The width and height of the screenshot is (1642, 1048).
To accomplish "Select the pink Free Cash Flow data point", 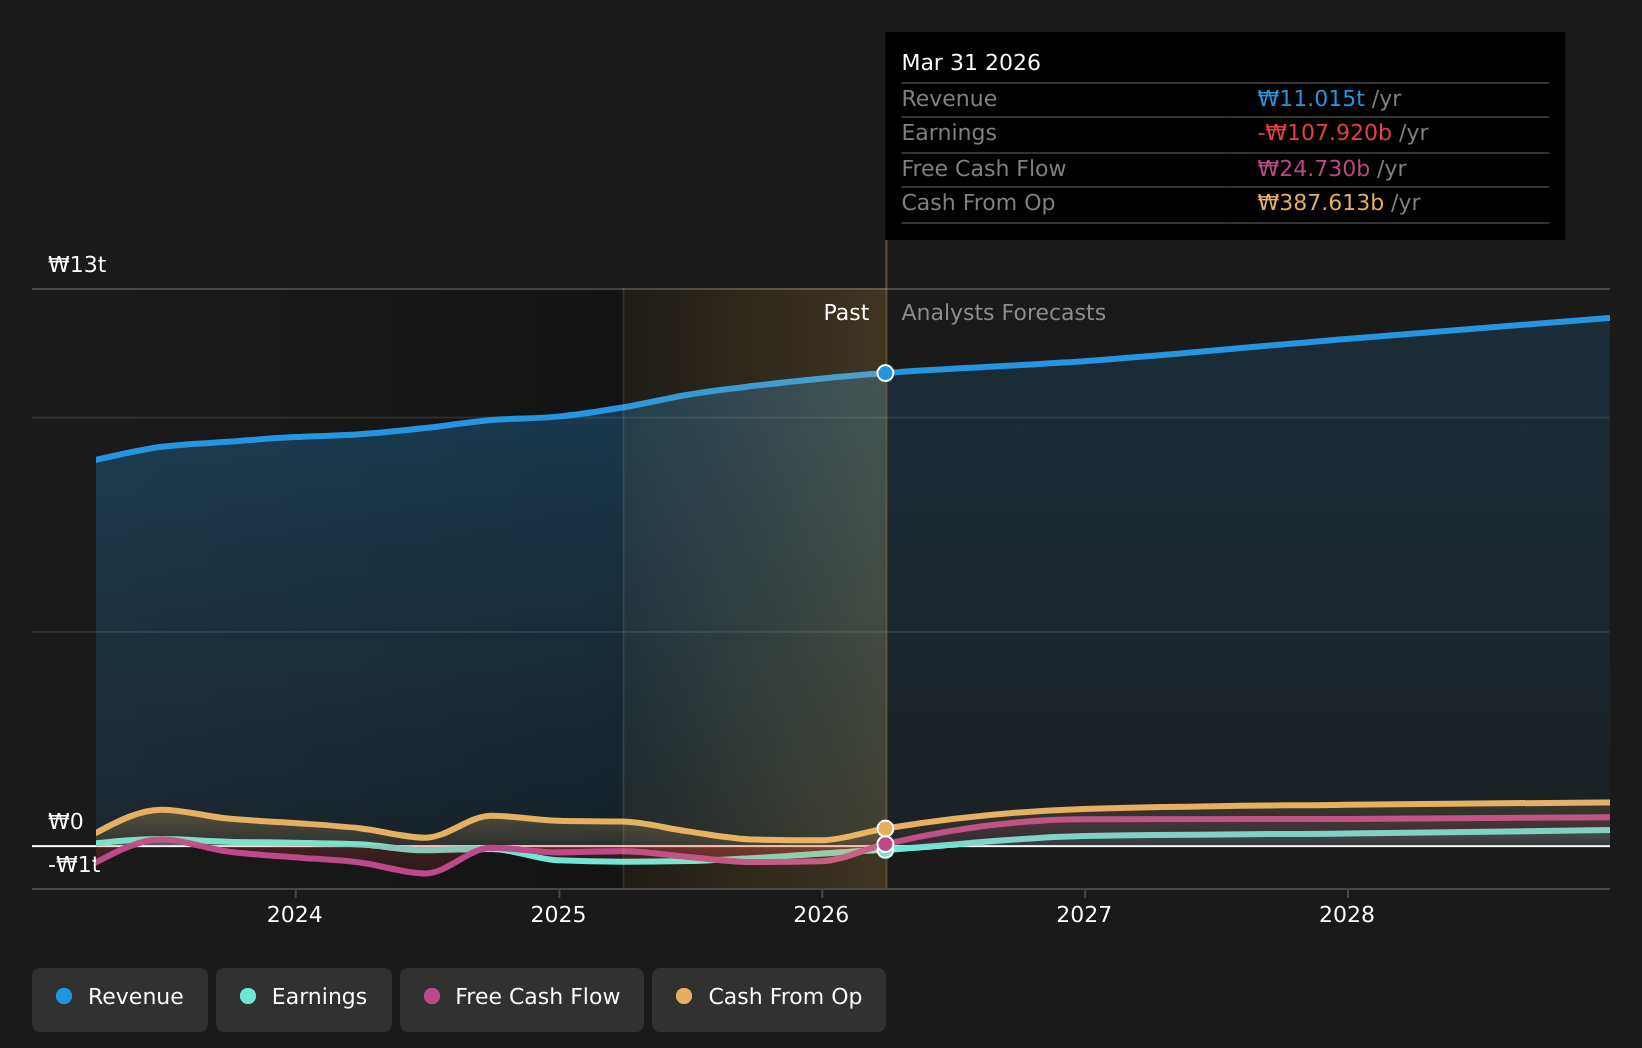I will click(885, 844).
